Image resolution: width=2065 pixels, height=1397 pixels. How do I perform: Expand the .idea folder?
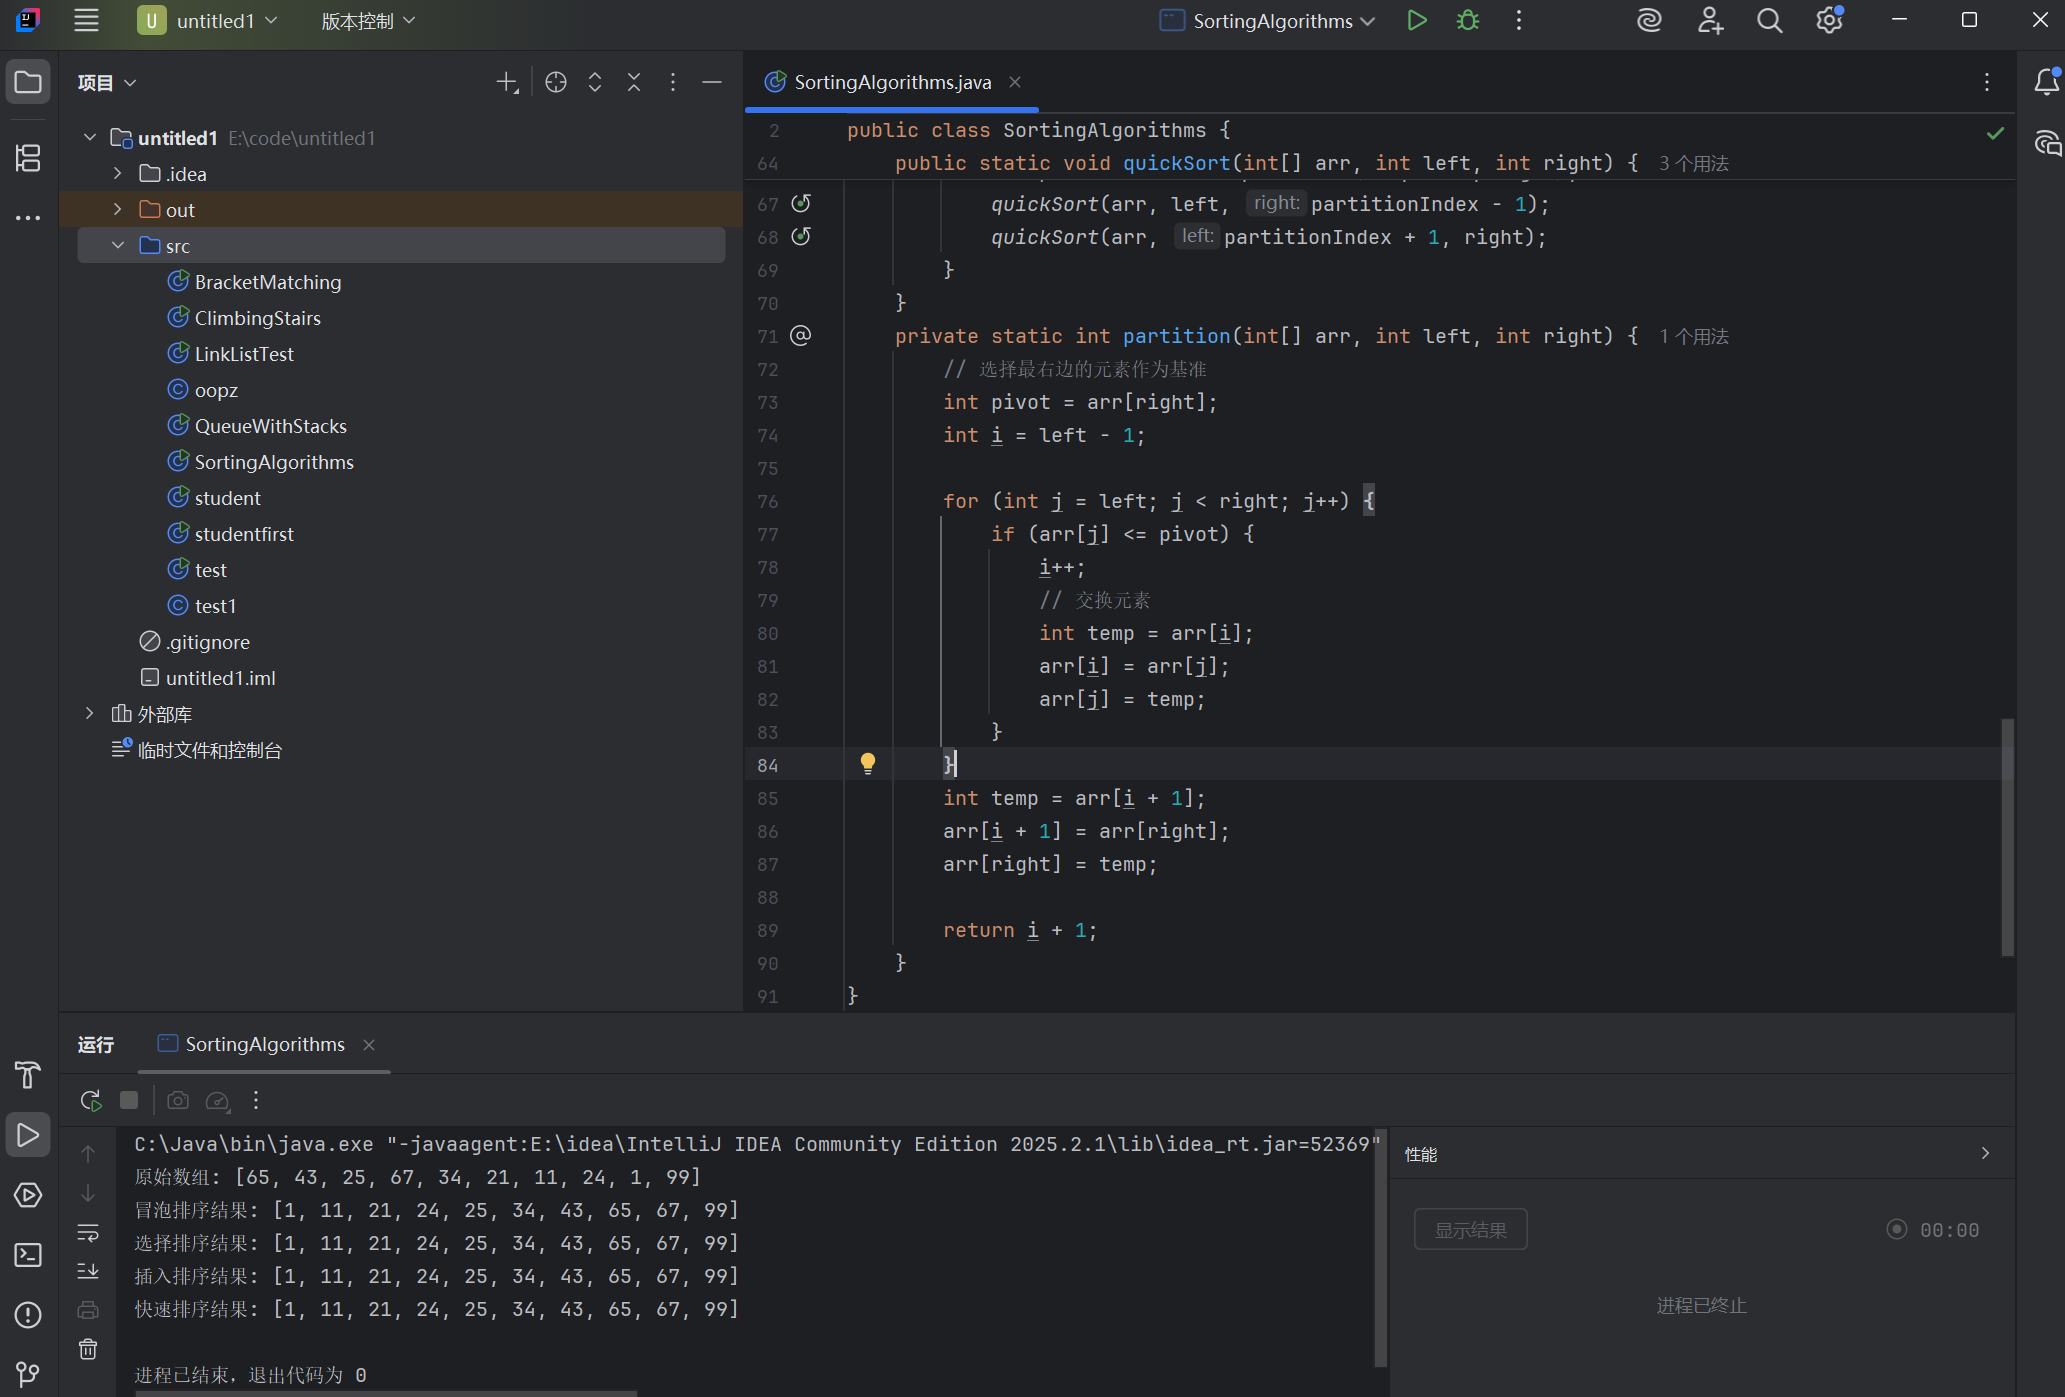coord(118,173)
